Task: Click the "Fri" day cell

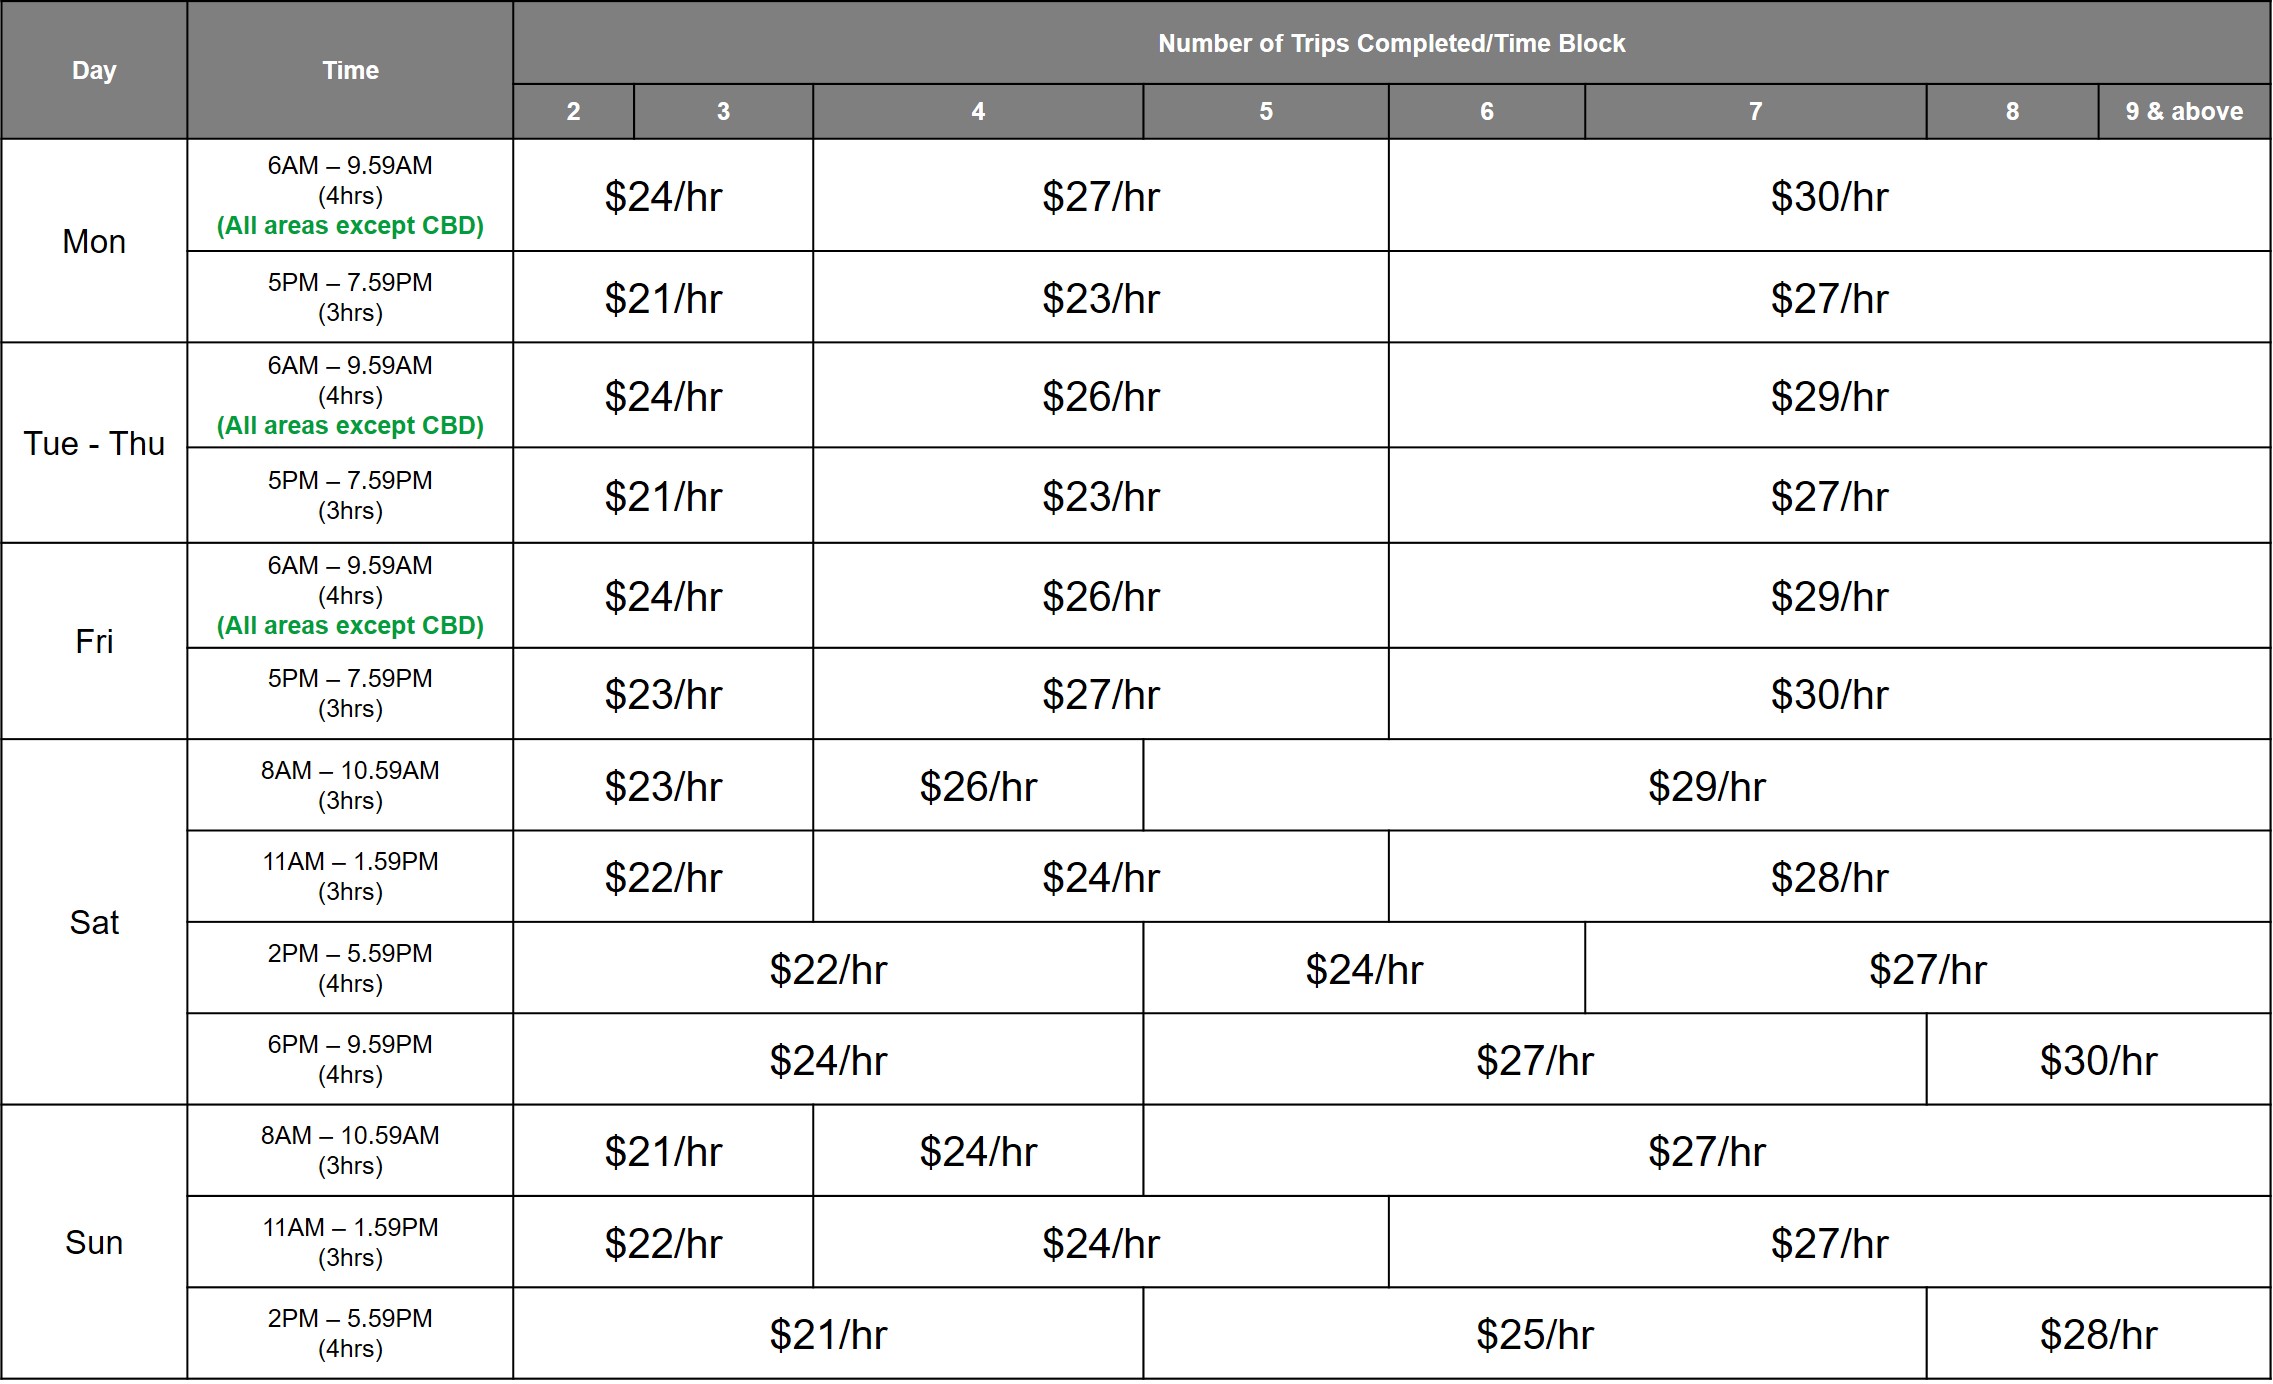Action: point(94,641)
